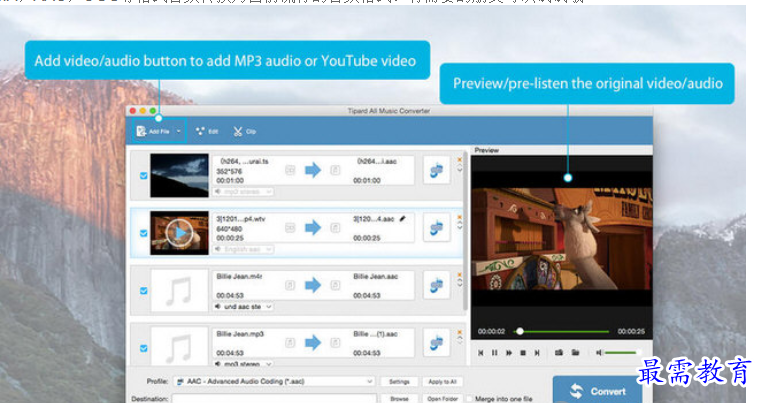
Task: Adjust the preview volume slider
Action: point(621,353)
